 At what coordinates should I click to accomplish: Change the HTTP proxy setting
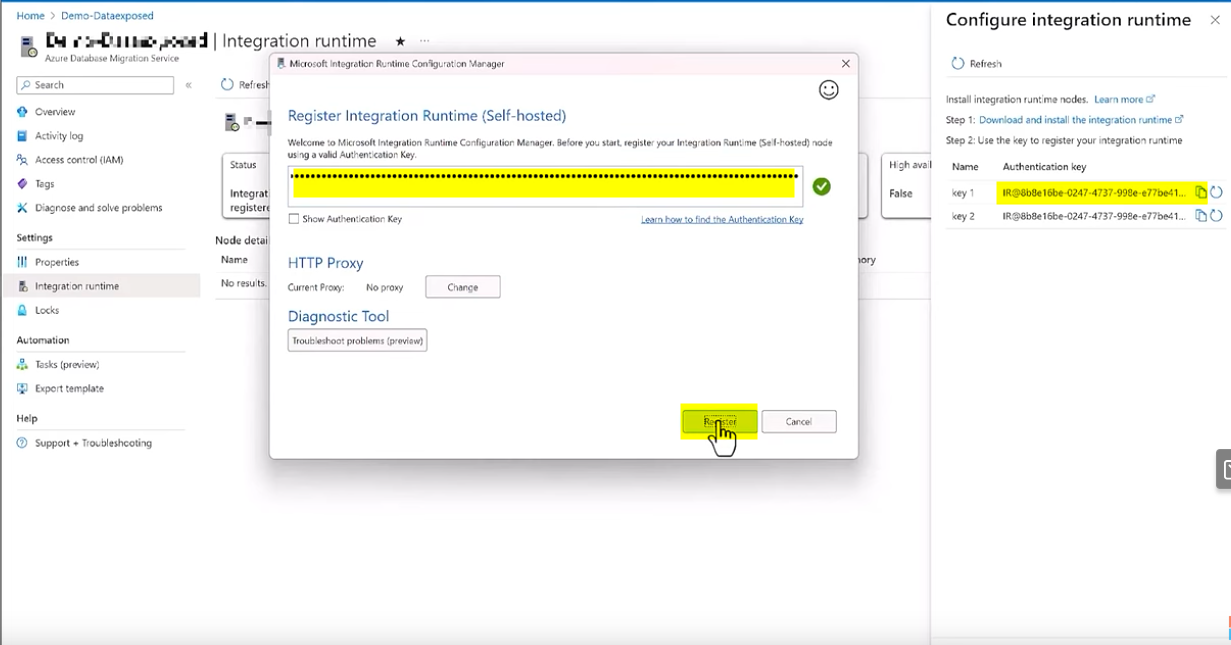coord(462,287)
